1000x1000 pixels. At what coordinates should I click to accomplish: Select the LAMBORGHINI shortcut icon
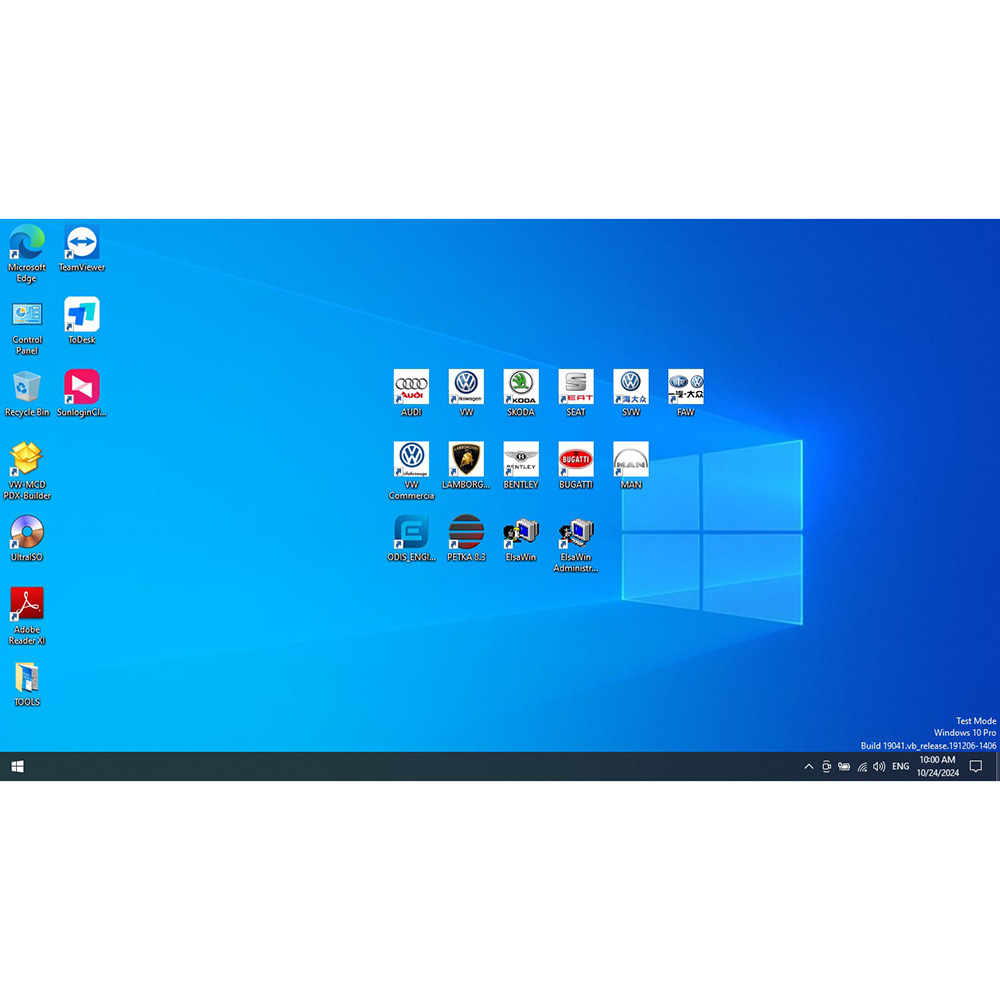(x=466, y=466)
